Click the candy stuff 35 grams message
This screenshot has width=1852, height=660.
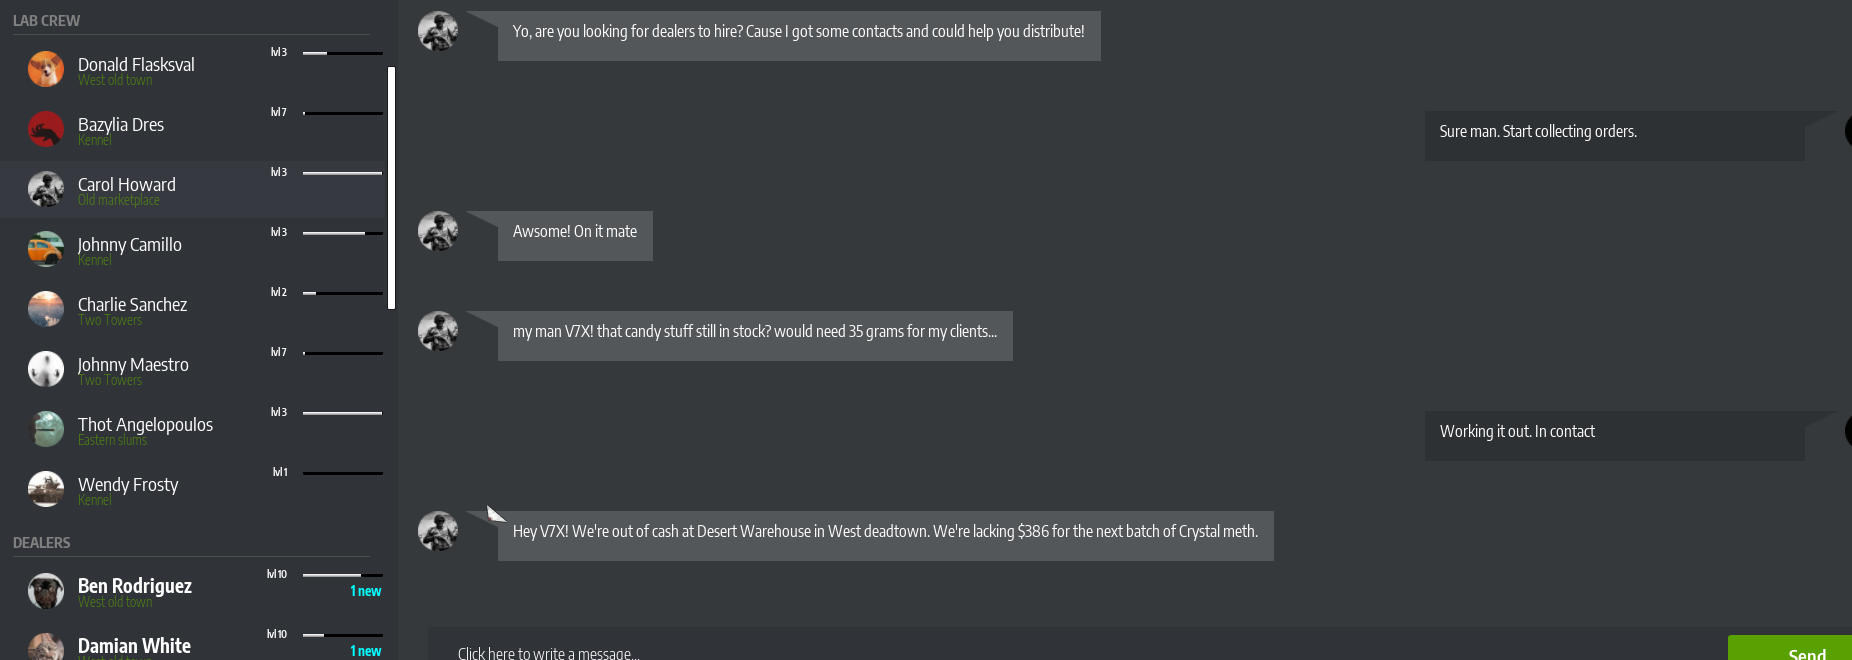pos(755,332)
